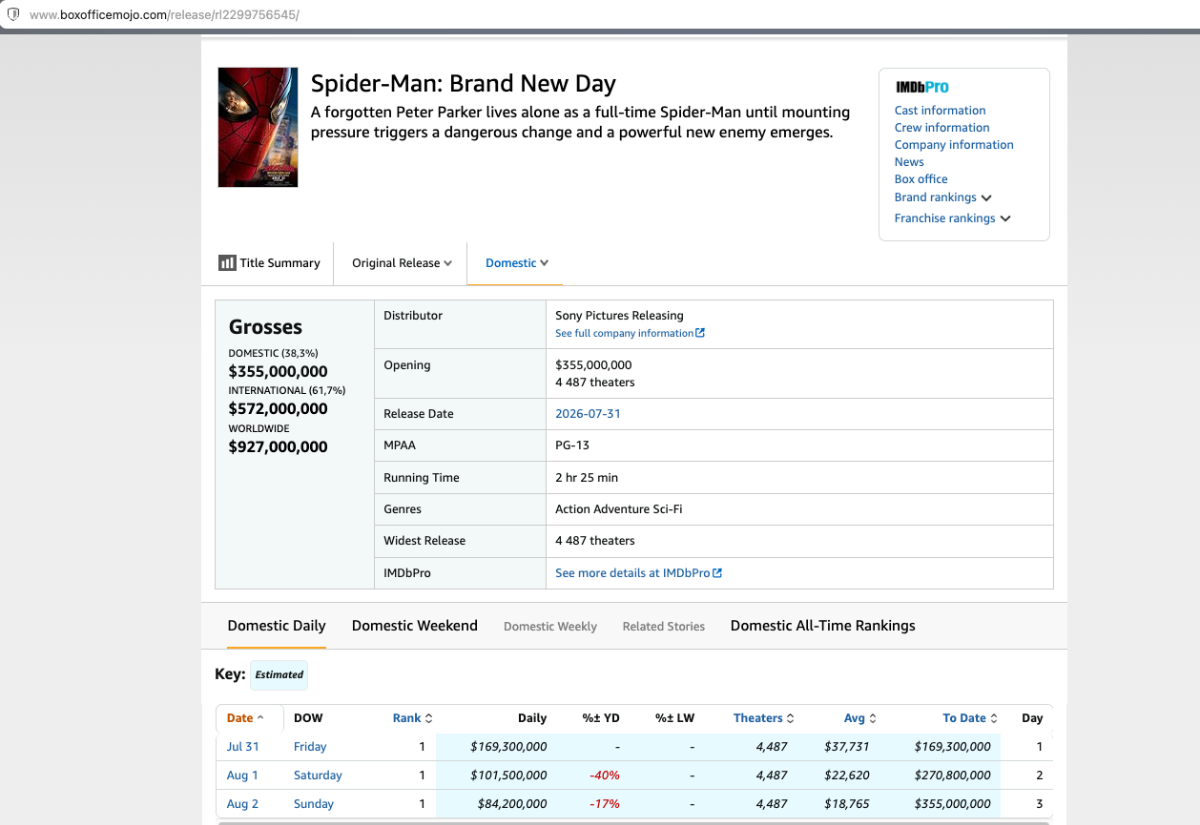
Task: Click the Friday day-of-week link
Action: [310, 747]
